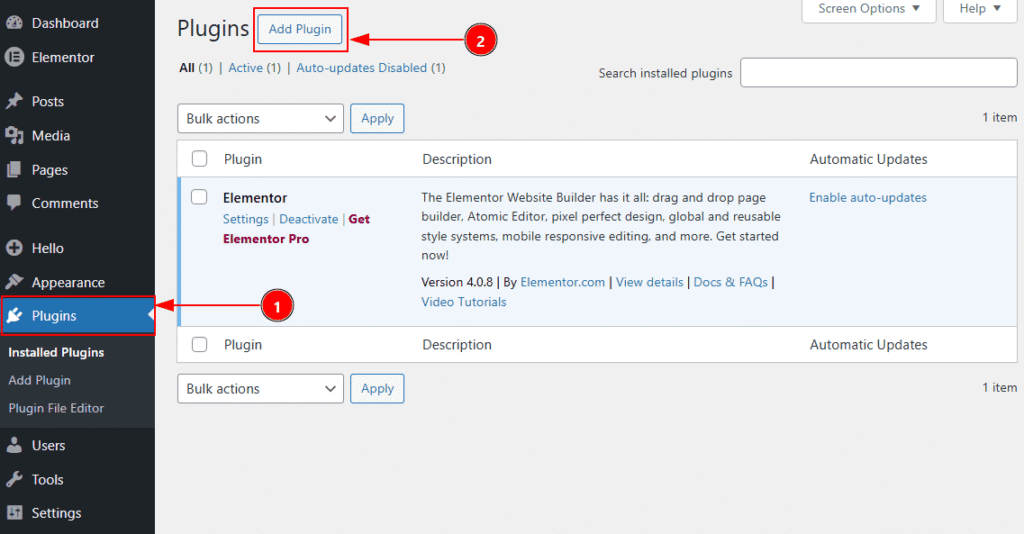Screen dimensions: 1024x534
Task: Click the Dashboard gauge icon
Action: [14, 23]
